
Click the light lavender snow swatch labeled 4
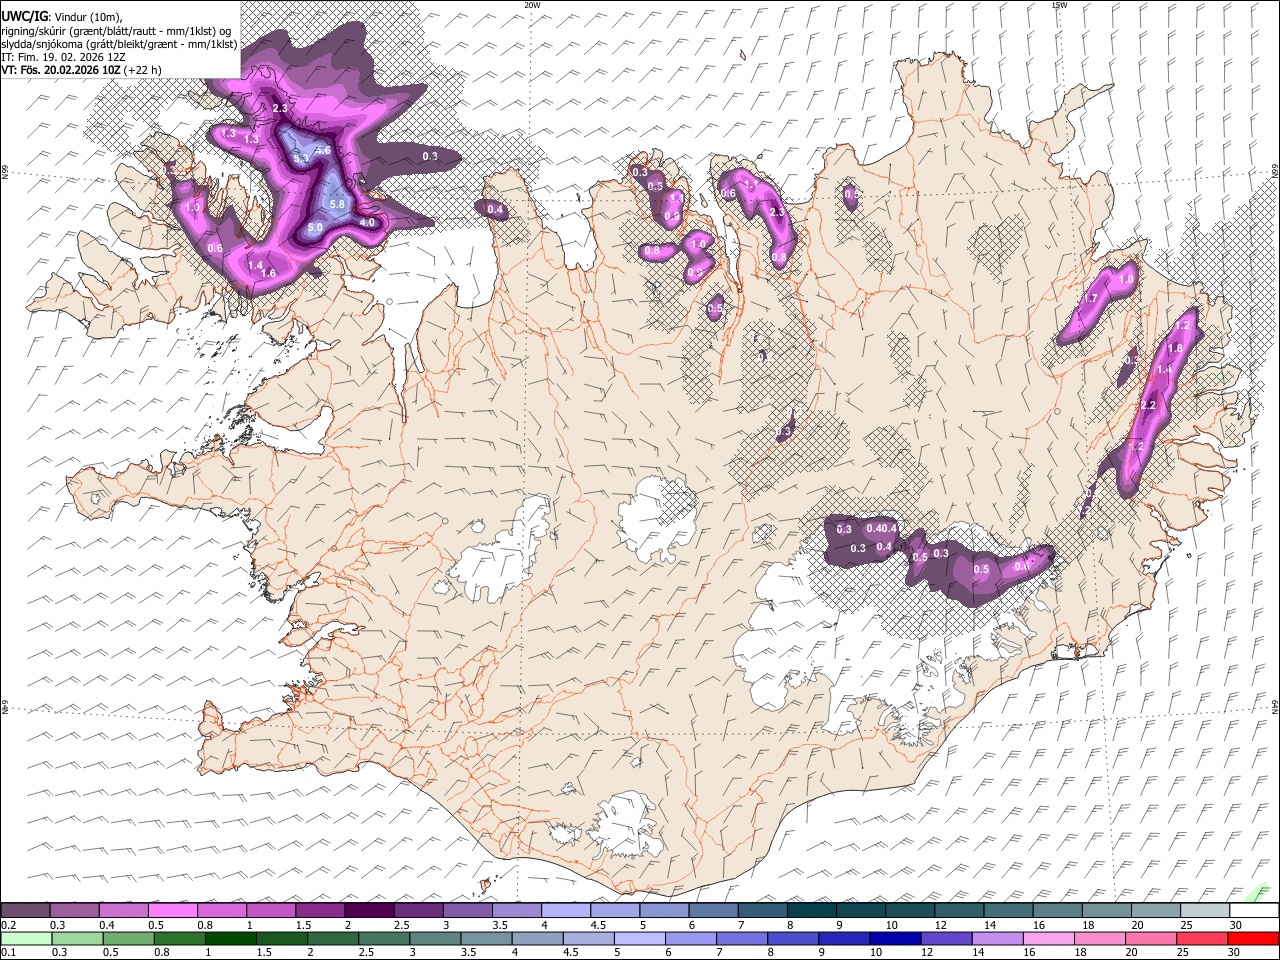click(x=565, y=911)
